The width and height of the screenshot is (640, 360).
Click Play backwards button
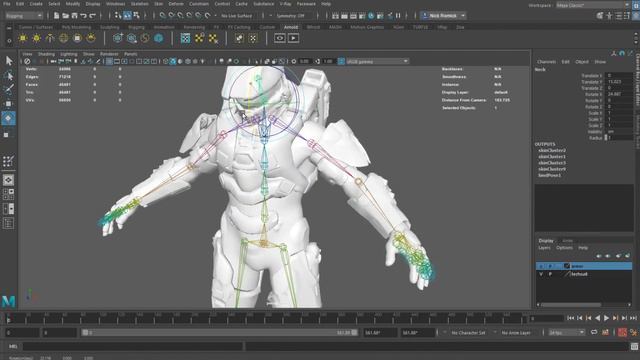click(x=598, y=318)
